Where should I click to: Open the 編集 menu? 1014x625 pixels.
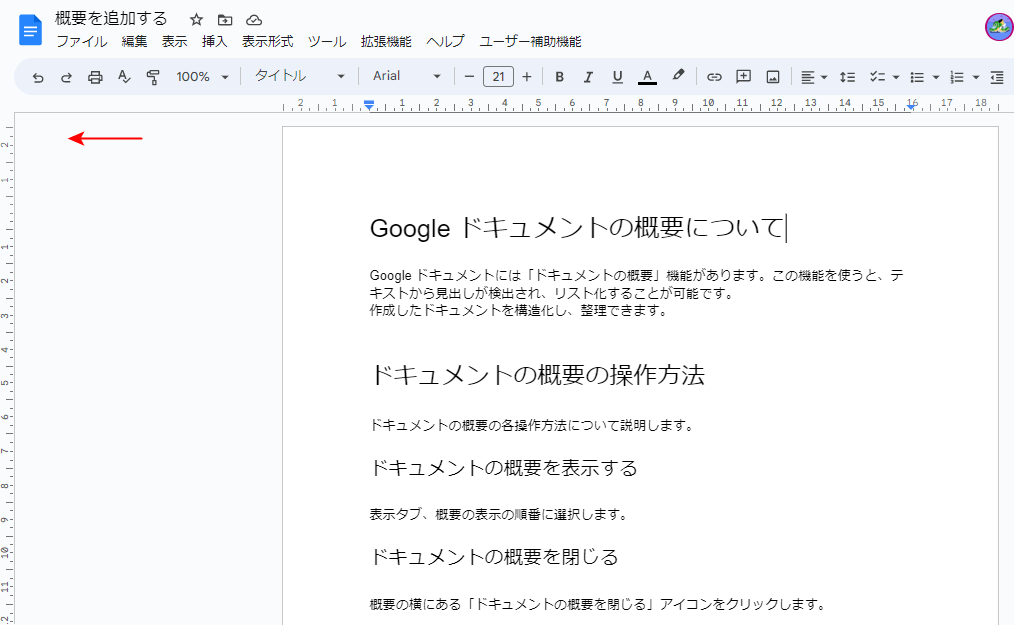click(135, 41)
